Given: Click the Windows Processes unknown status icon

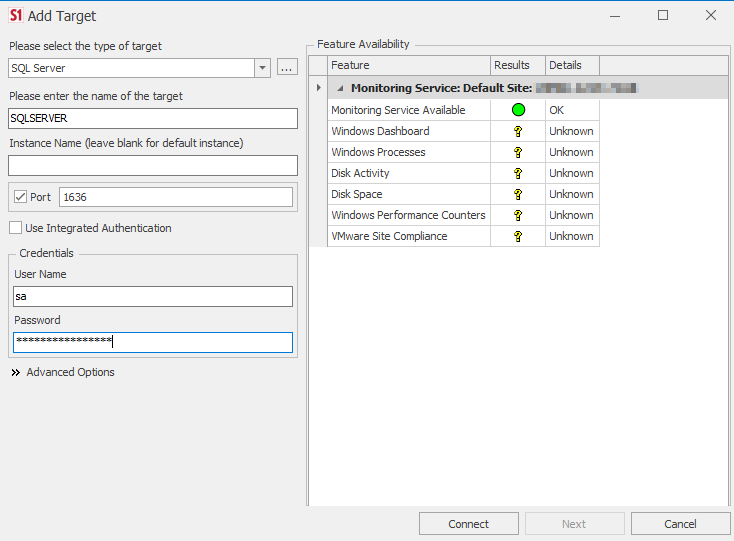Looking at the screenshot, I should pos(518,152).
